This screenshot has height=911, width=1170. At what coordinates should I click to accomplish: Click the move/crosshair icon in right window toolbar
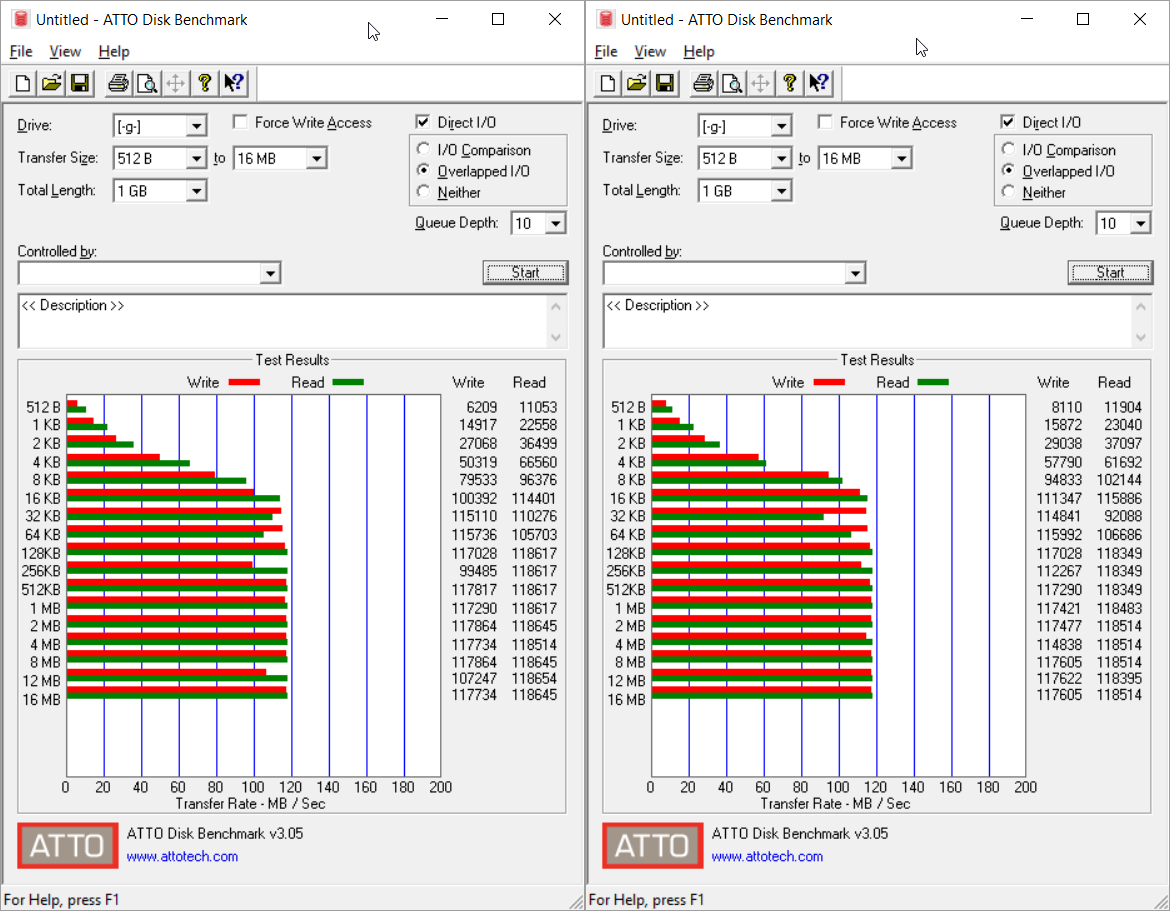click(x=760, y=83)
